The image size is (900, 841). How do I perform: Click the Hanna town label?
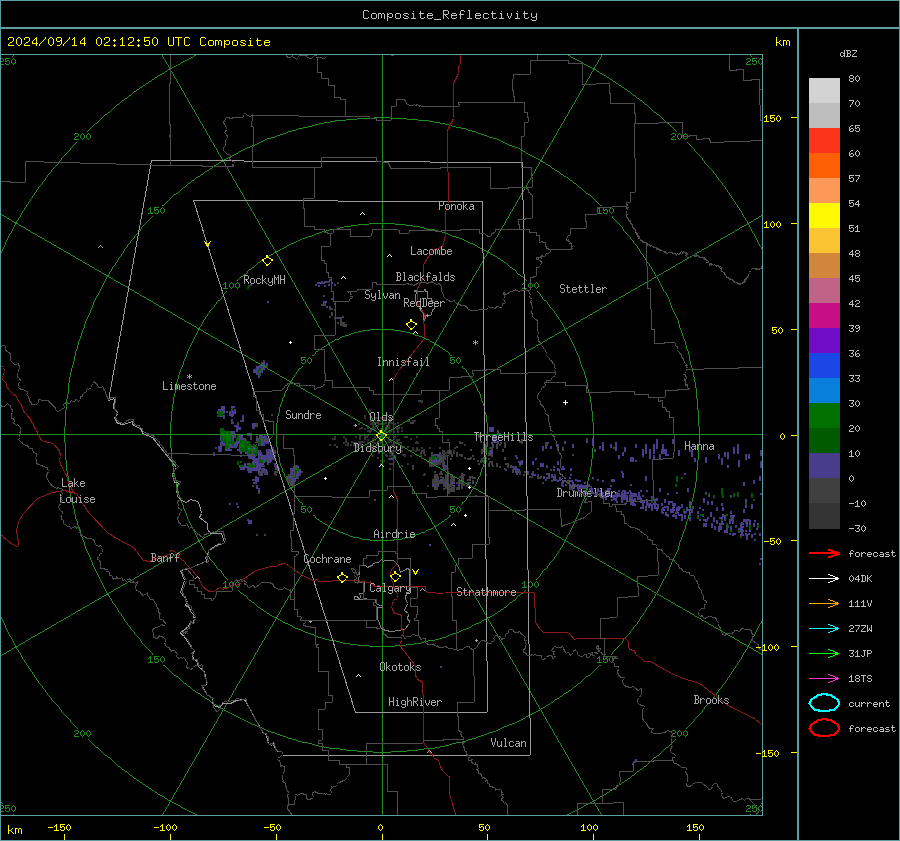[x=699, y=446]
